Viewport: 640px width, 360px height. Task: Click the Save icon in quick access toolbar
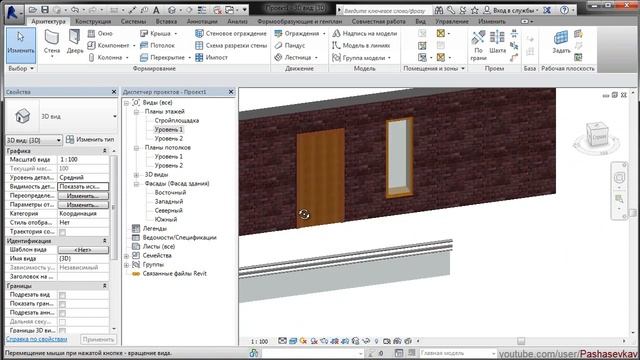point(45,9)
